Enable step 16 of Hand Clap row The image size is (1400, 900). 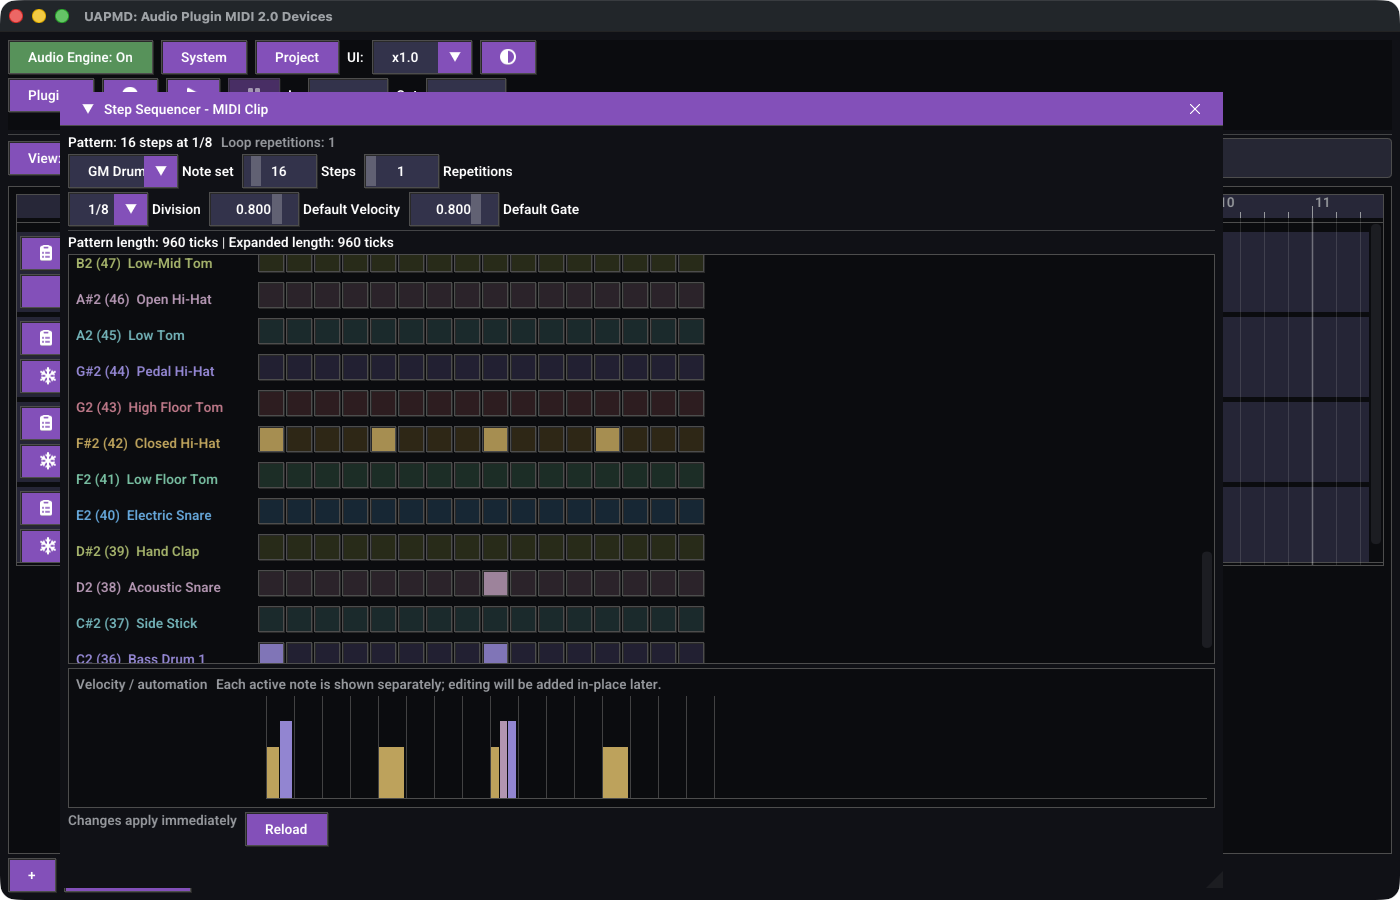coord(691,547)
